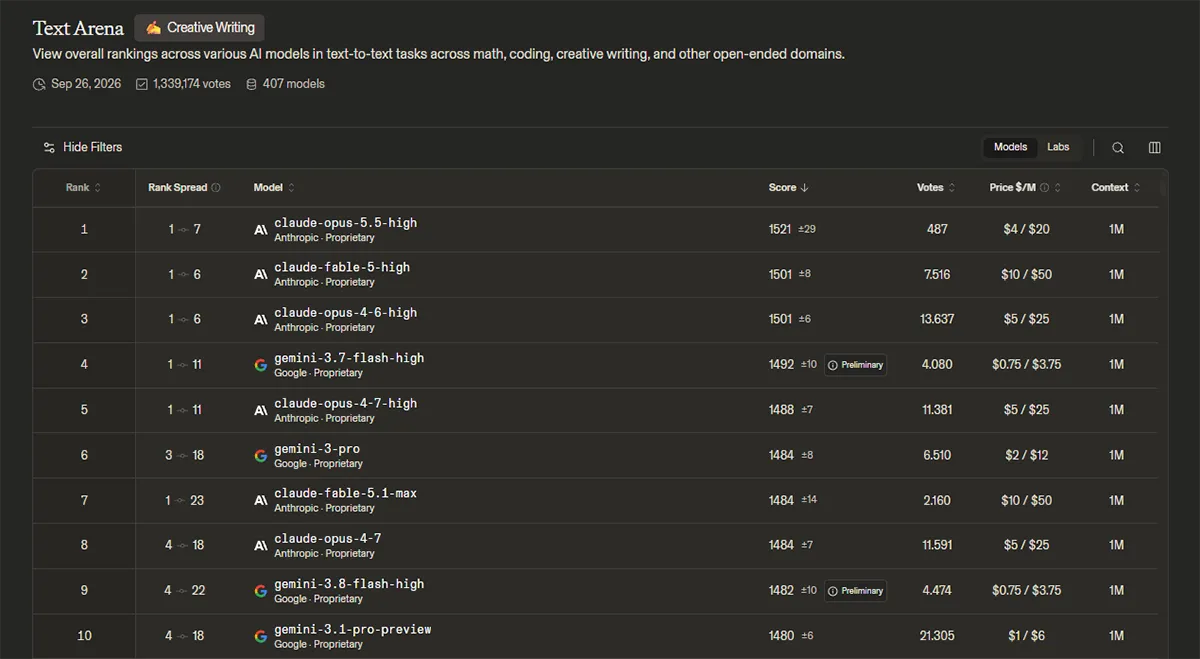
Task: Open the gemini-3.1-pro-preview model link
Action: pyautogui.click(x=352, y=630)
